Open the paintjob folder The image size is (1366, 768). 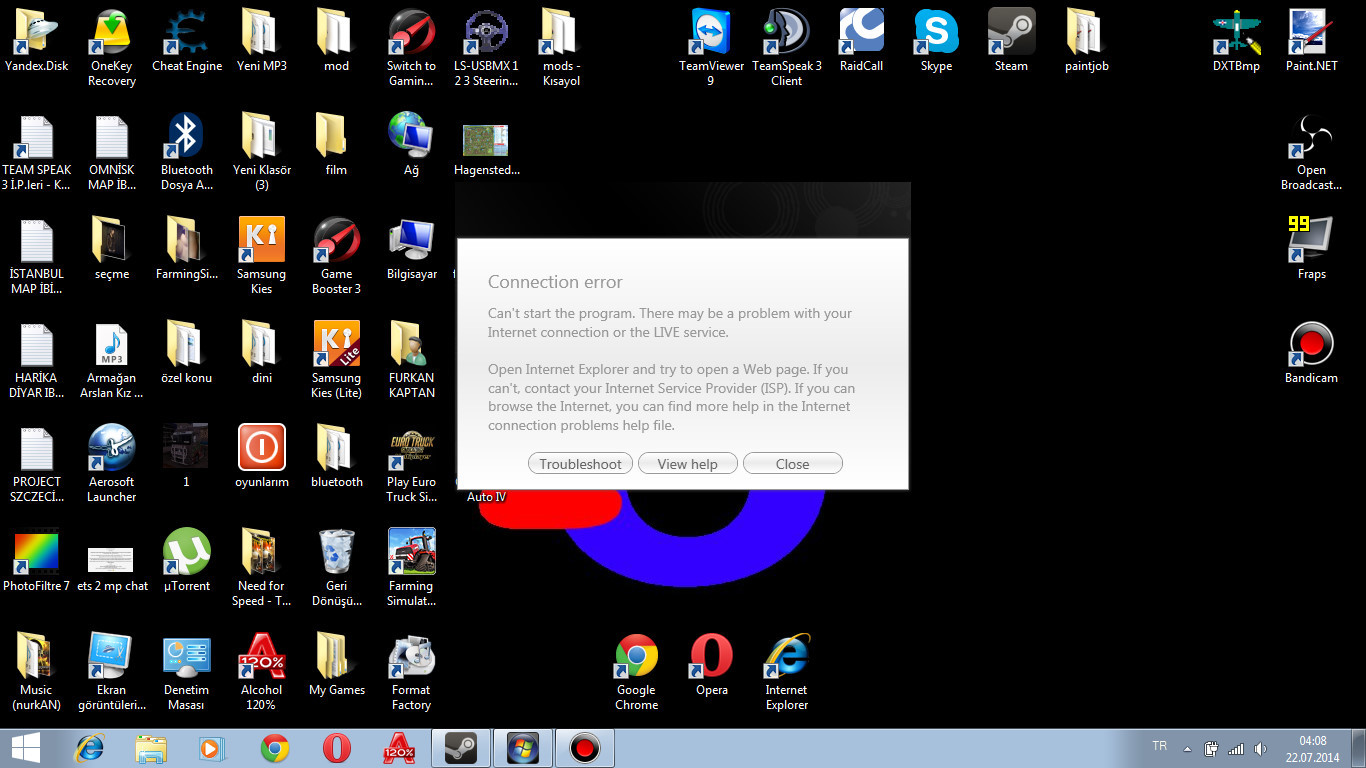tap(1086, 42)
